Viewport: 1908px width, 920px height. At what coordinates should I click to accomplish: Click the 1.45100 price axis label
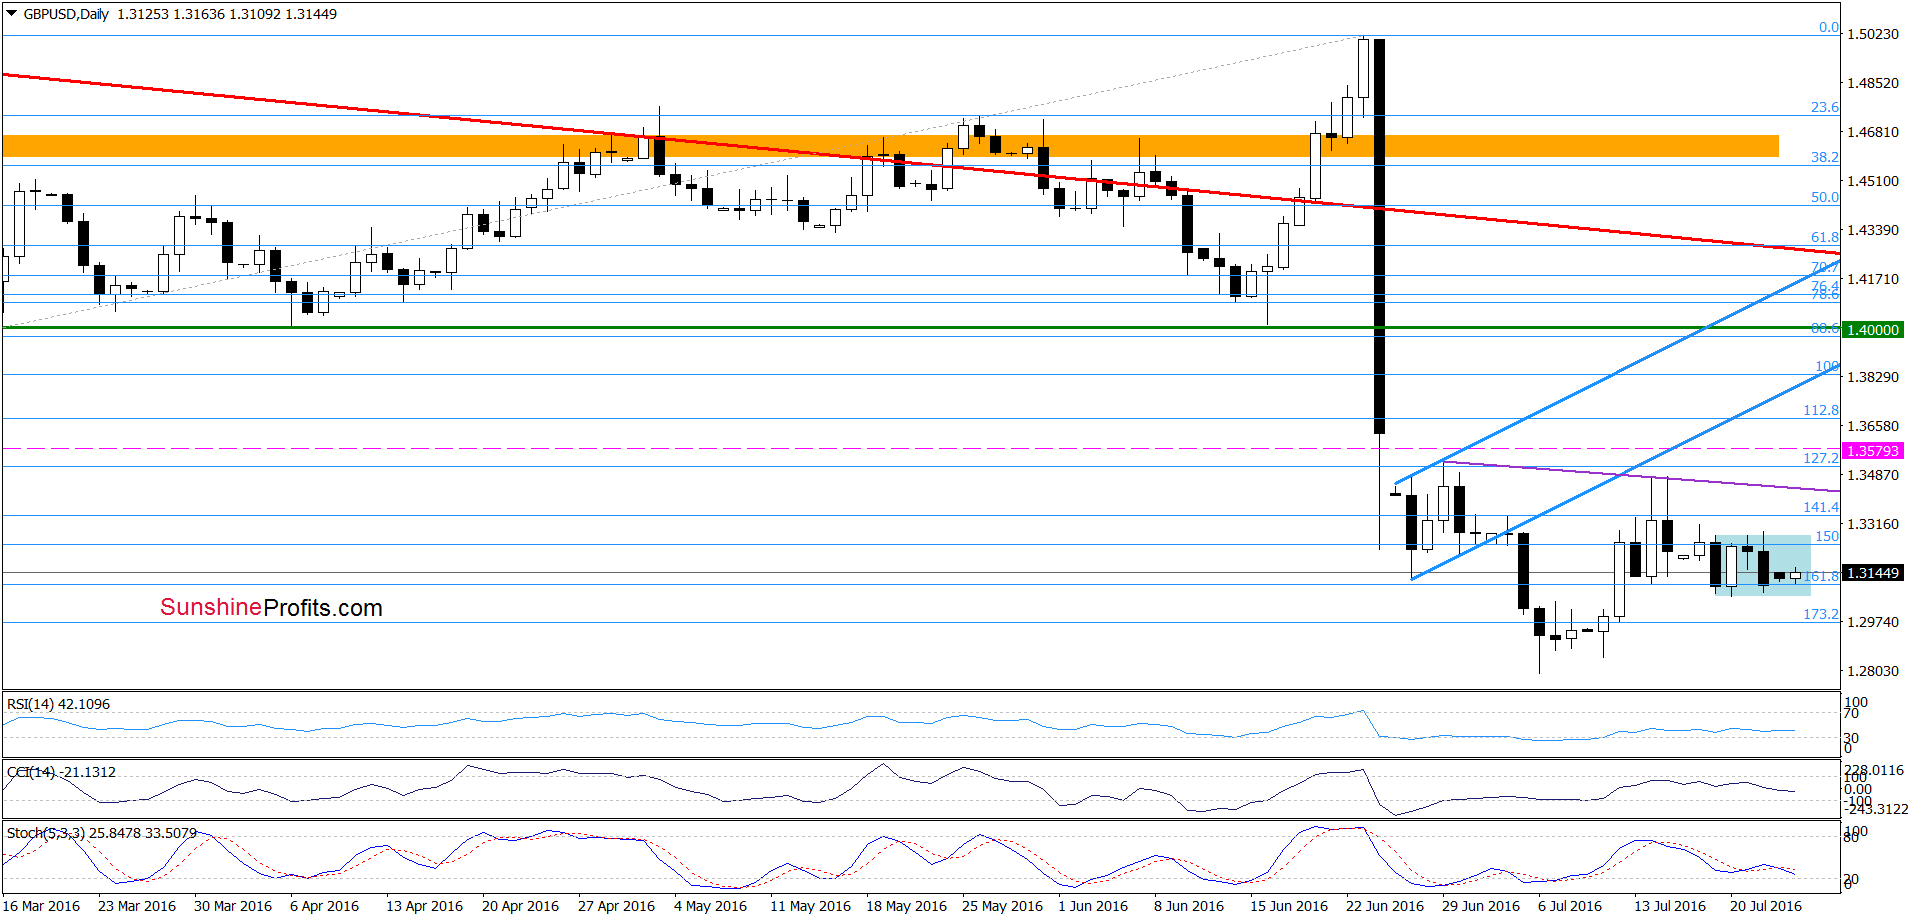point(1872,181)
